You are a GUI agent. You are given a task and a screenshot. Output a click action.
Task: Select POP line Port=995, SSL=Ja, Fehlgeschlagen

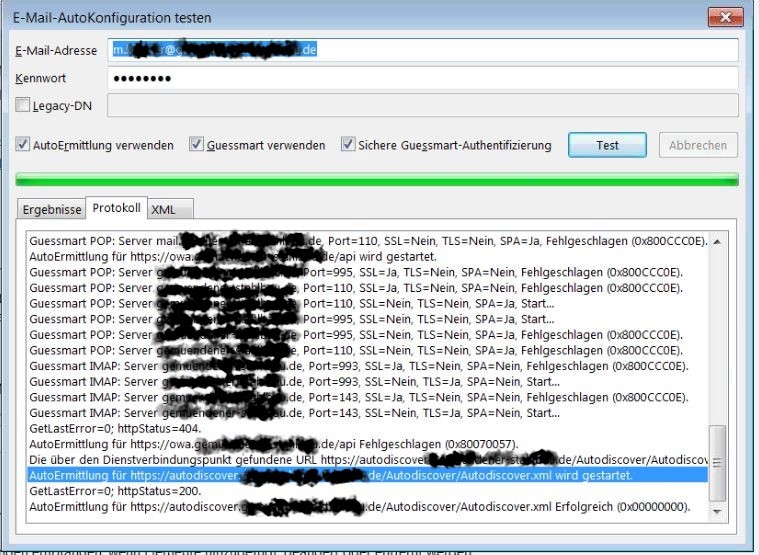356,272
